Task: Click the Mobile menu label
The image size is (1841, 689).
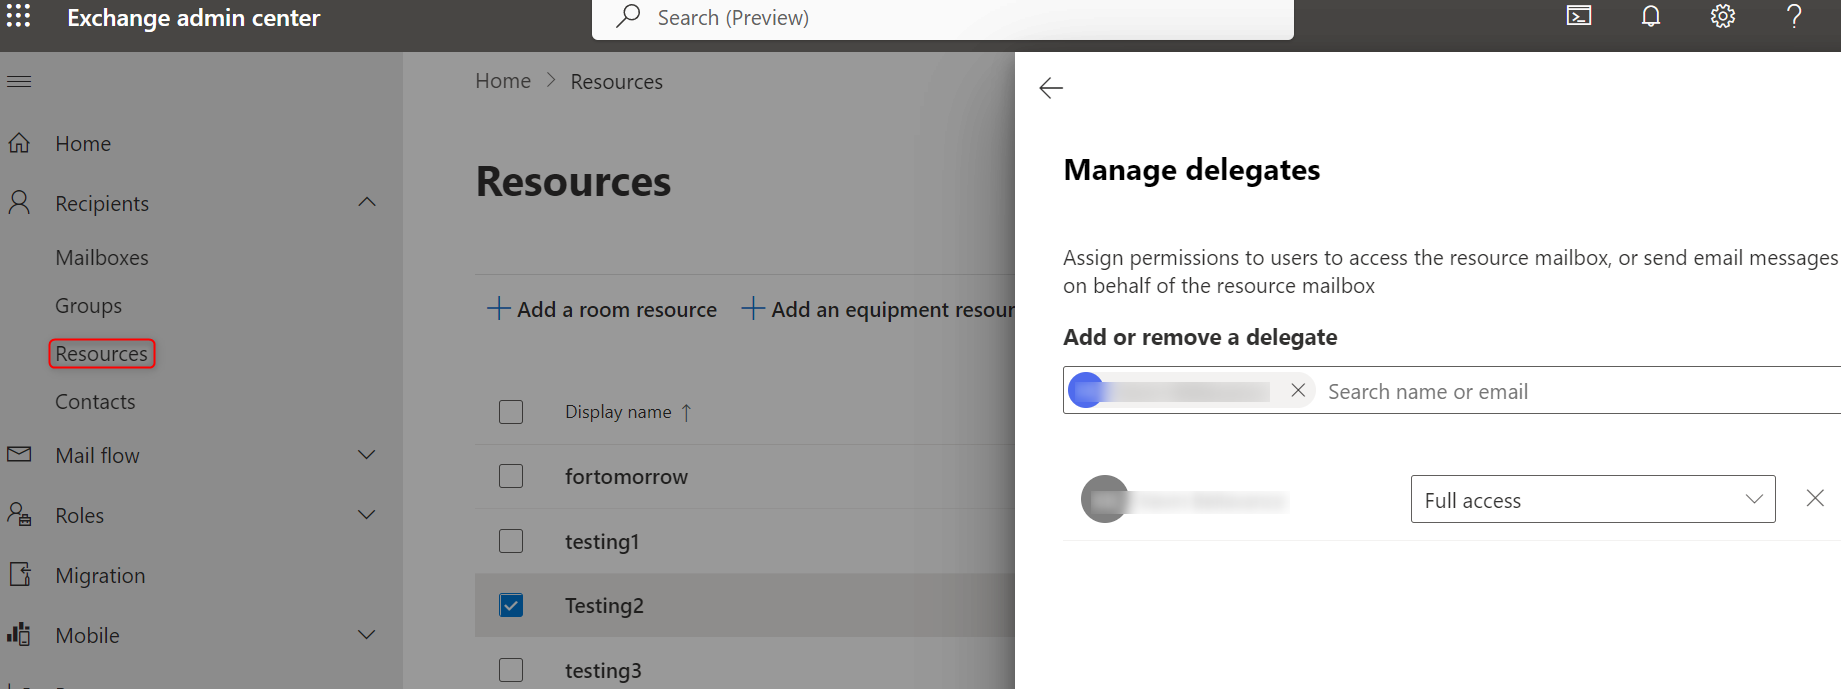Action: pos(87,636)
